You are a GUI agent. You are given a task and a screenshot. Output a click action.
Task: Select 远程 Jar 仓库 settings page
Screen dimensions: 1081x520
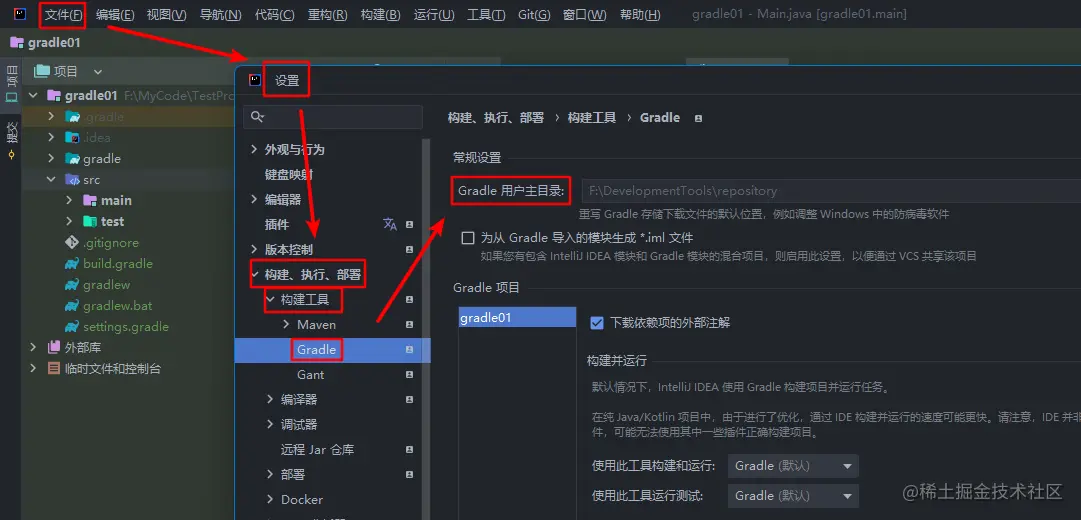[317, 450]
